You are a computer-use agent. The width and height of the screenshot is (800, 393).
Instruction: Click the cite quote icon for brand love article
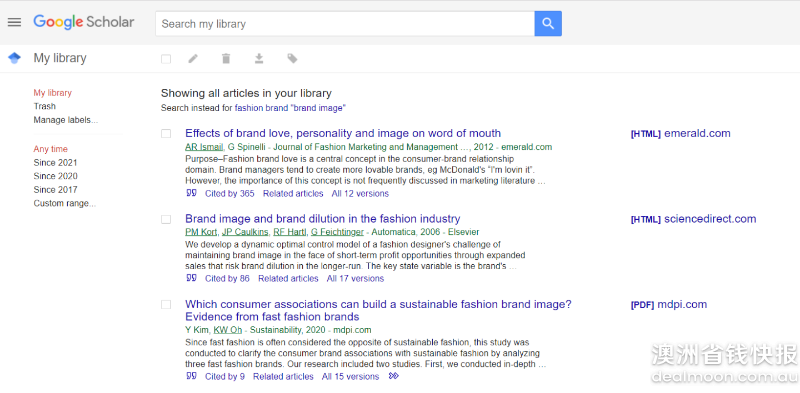coord(191,193)
